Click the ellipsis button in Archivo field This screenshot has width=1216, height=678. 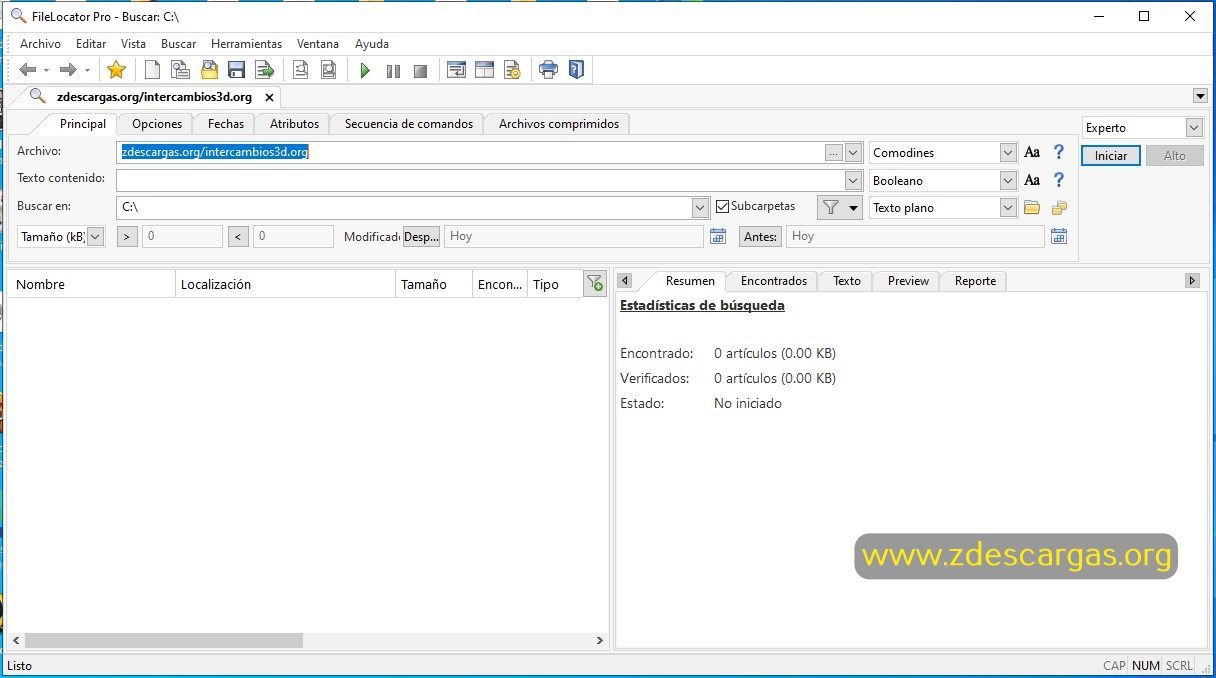pos(833,153)
